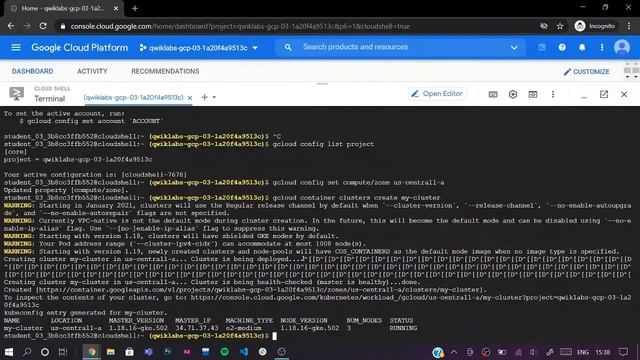
Task: Click the browser forward arrow
Action: (x=27, y=26)
